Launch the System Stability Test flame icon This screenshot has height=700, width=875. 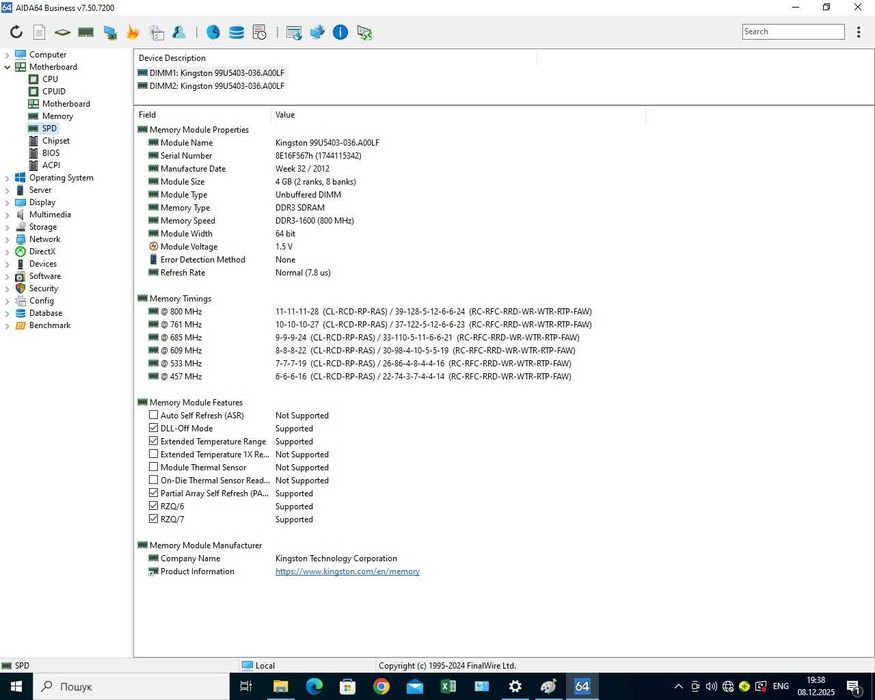(133, 32)
